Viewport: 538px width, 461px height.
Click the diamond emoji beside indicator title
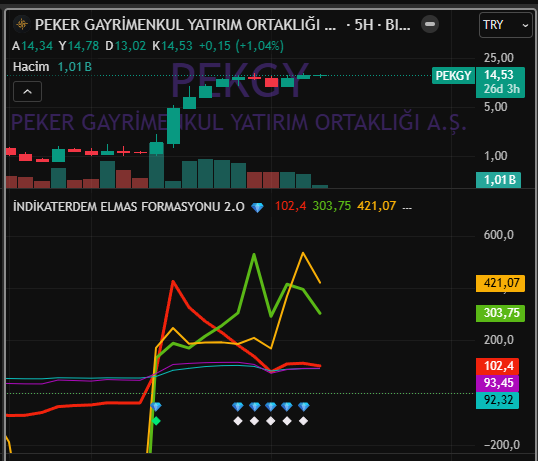pyautogui.click(x=257, y=207)
